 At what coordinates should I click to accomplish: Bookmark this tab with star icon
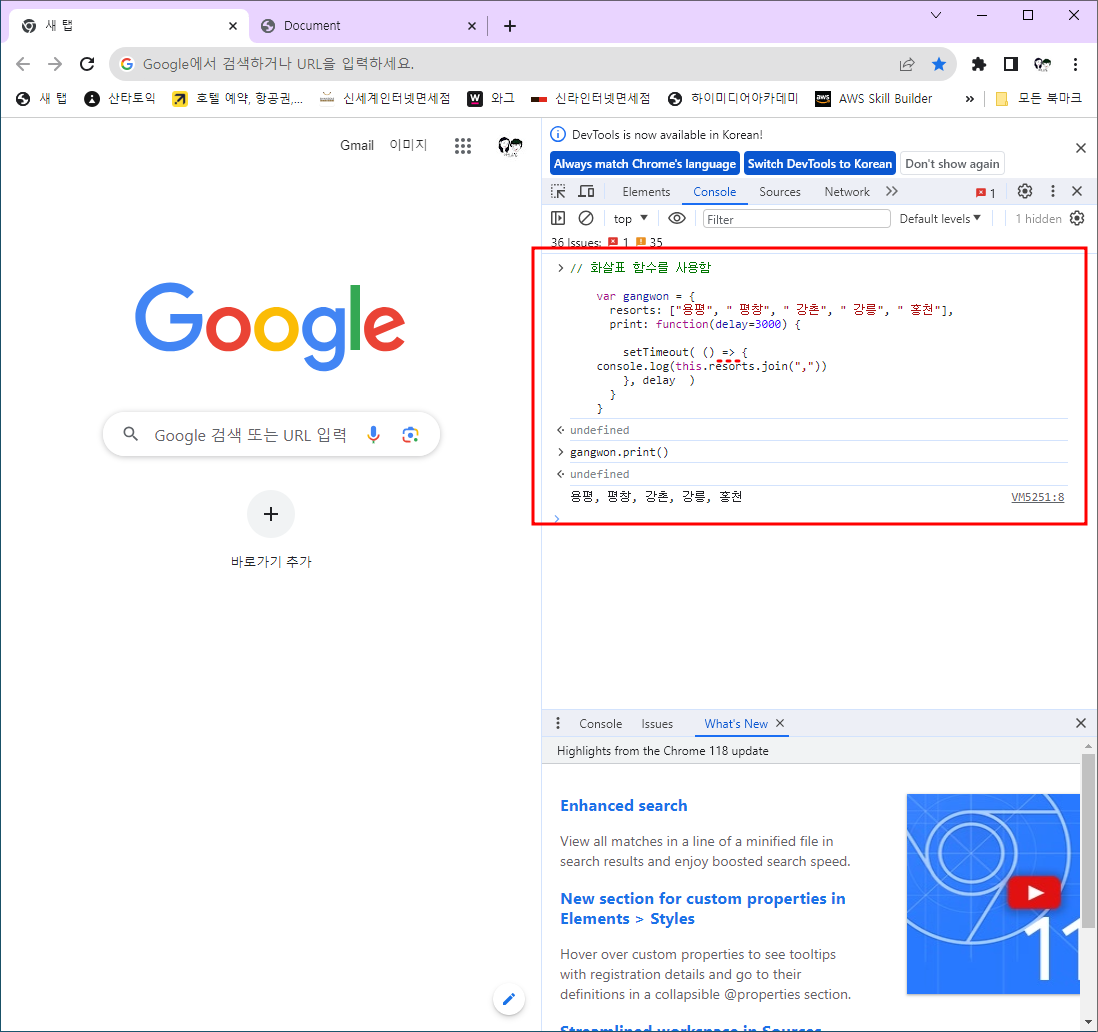pyautogui.click(x=939, y=64)
